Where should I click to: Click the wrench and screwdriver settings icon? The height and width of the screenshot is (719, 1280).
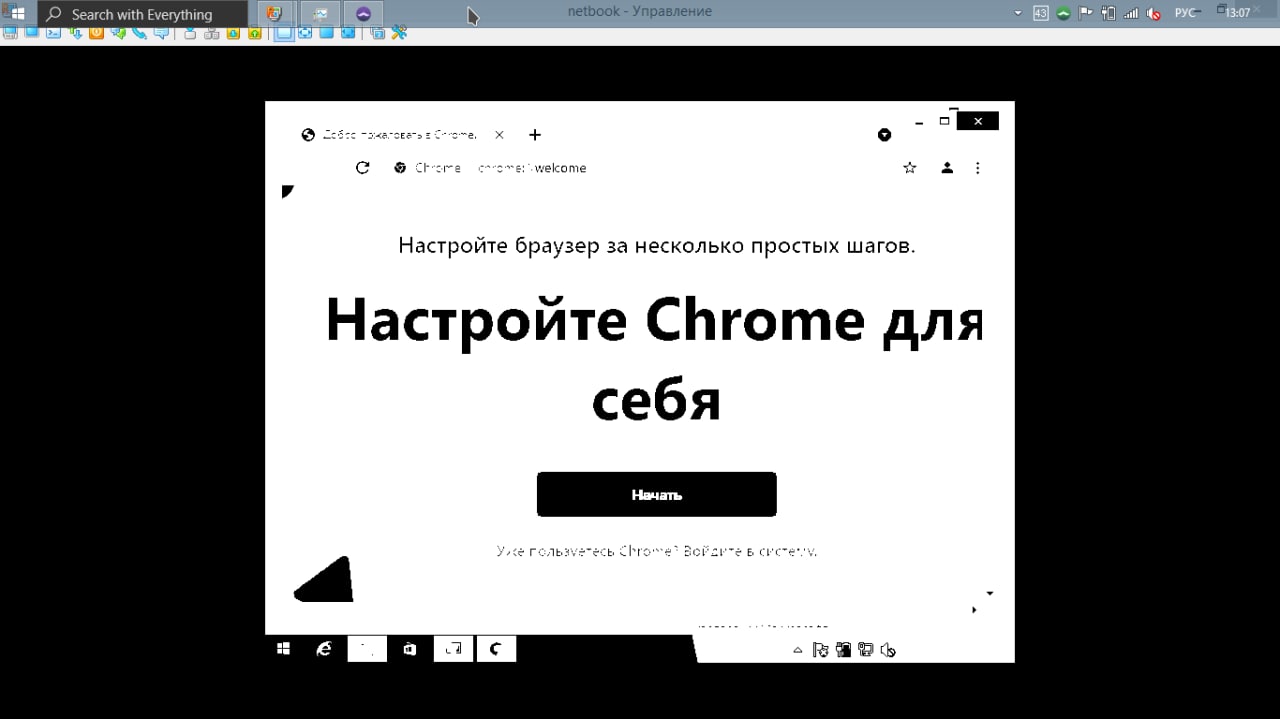click(398, 33)
